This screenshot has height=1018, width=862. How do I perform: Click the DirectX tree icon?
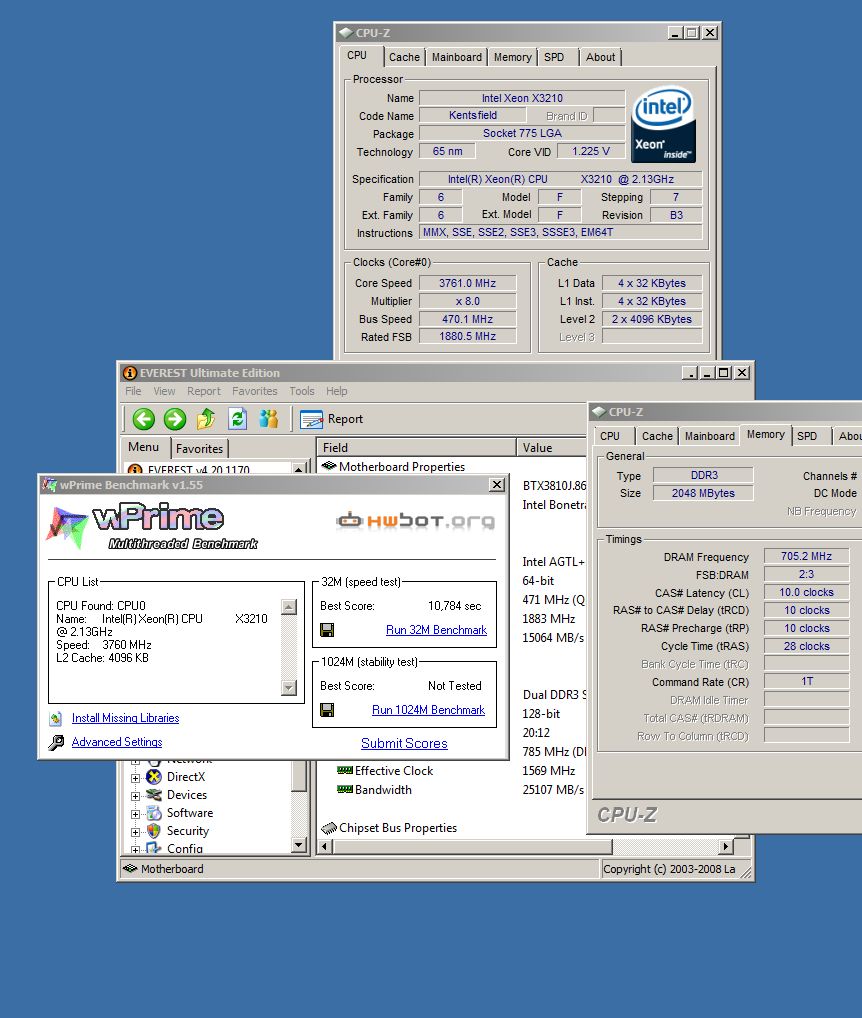pos(154,776)
